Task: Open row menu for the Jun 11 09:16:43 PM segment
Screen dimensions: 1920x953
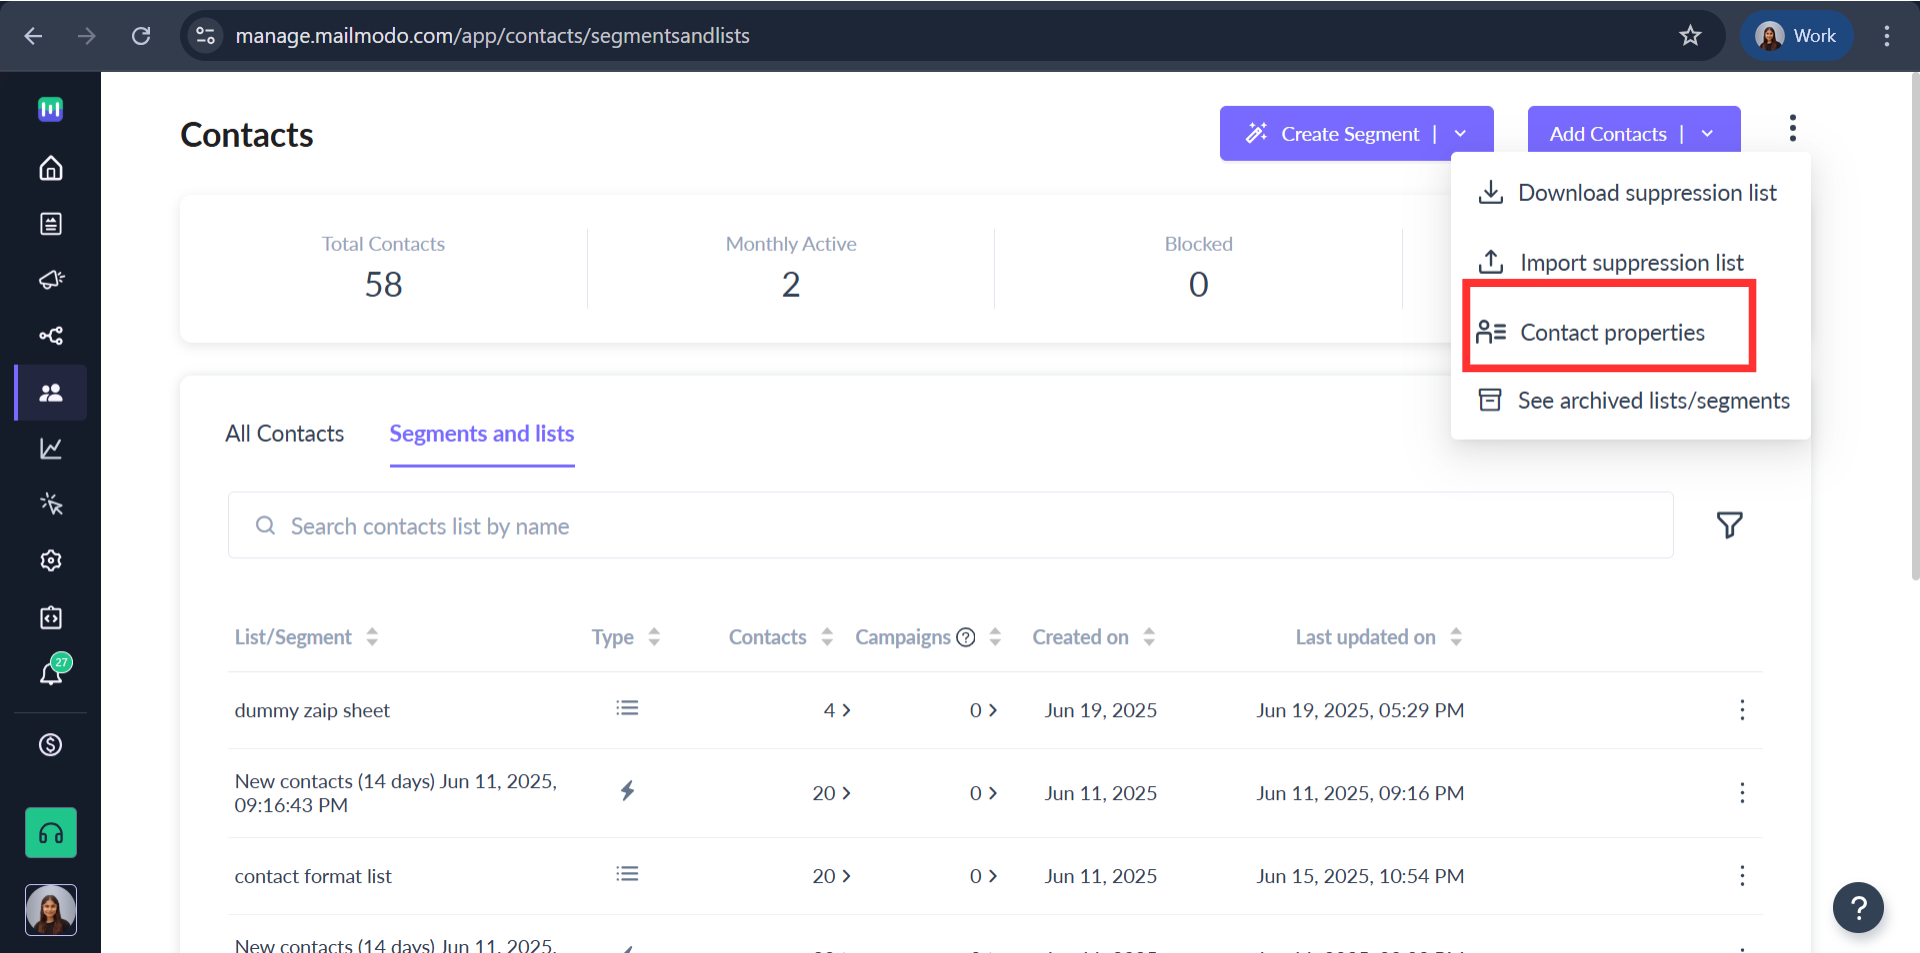Action: (1742, 793)
